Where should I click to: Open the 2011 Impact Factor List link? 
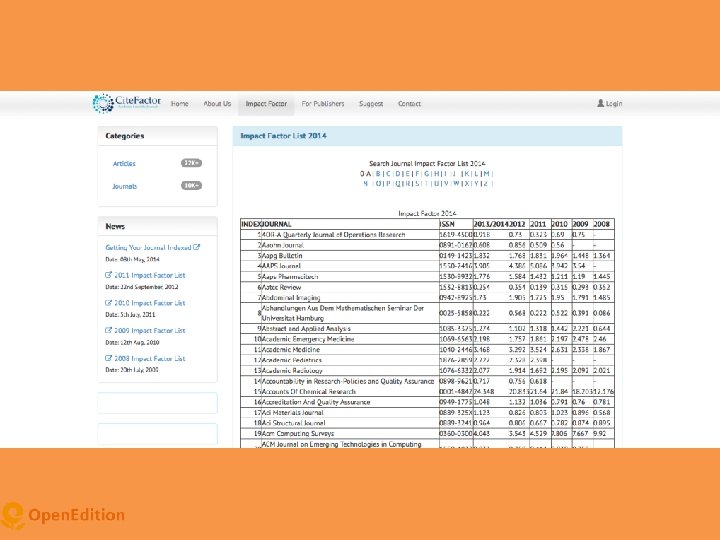(150, 276)
